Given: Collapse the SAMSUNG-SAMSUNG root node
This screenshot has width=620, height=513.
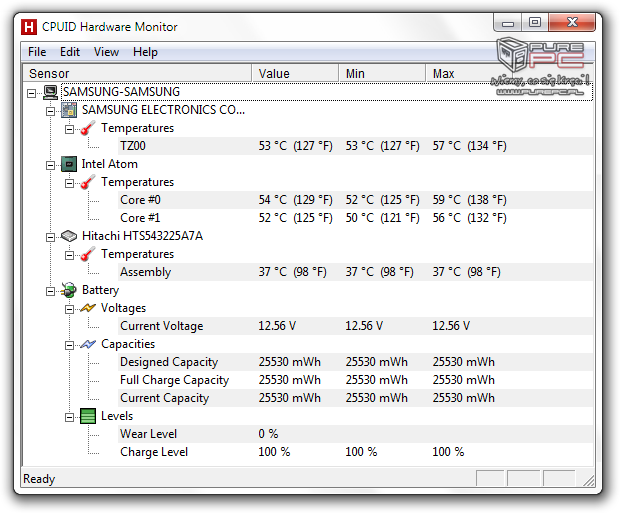Looking at the screenshot, I should click(x=32, y=94).
